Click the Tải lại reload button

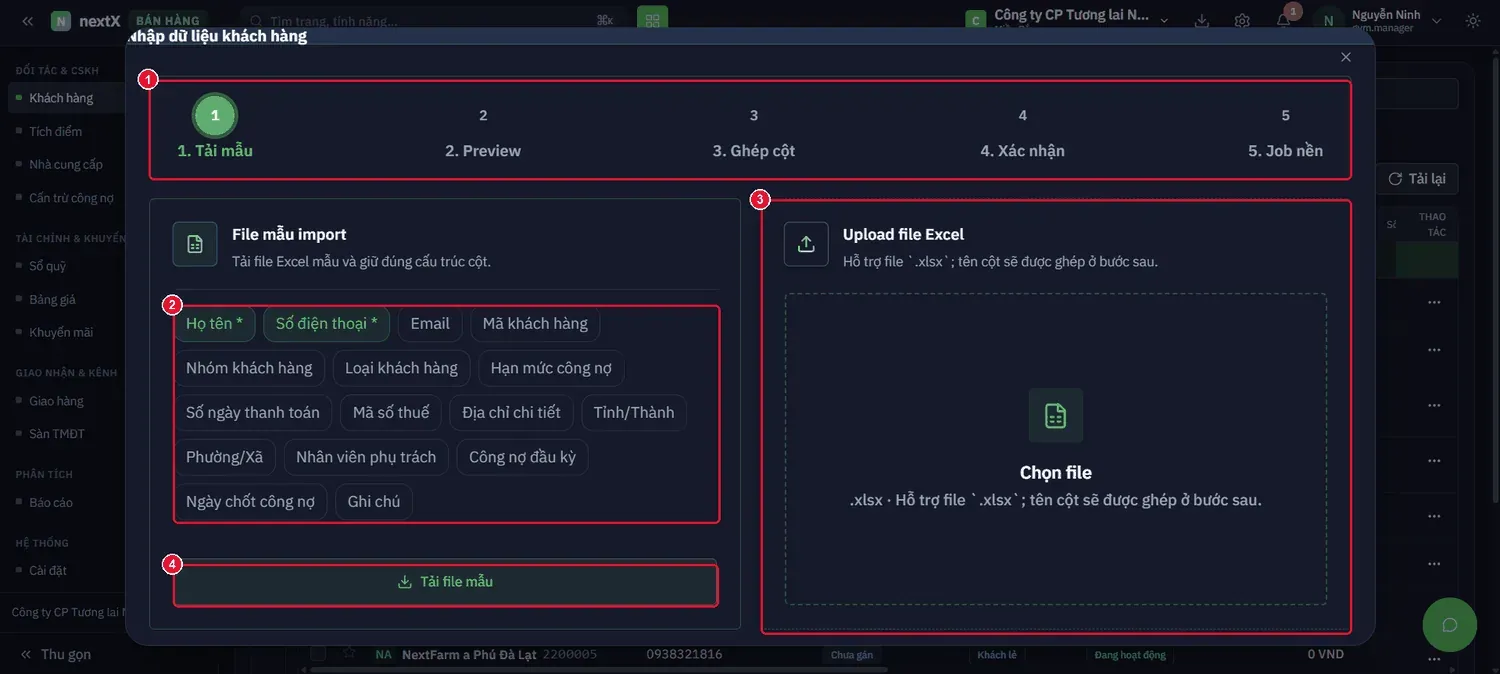[1417, 179]
